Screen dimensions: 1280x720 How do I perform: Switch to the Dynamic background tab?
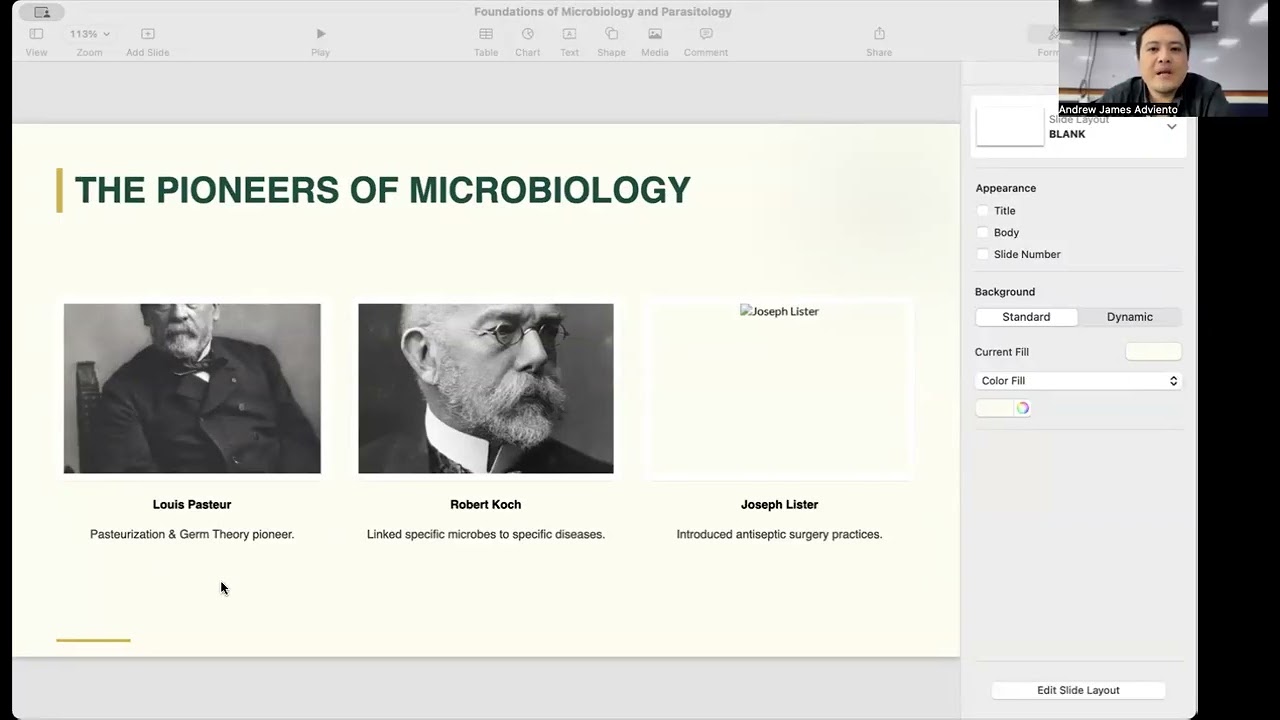point(1130,317)
